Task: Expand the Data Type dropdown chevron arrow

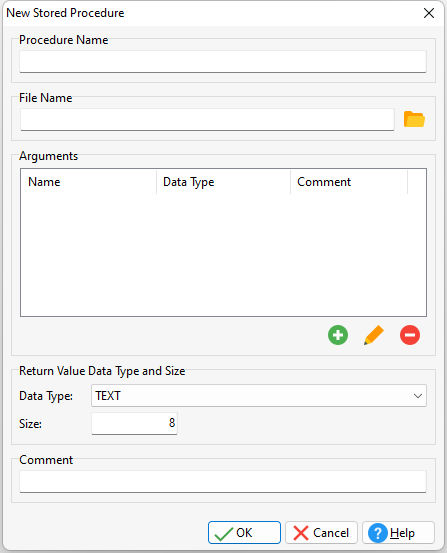Action: coord(418,396)
